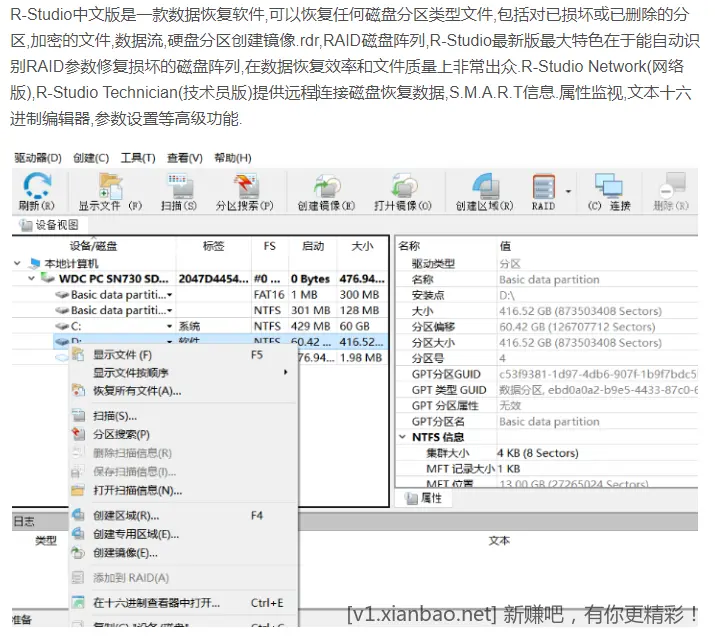
Task: Click the Refresh (刷新) toolbar icon
Action: tap(37, 191)
